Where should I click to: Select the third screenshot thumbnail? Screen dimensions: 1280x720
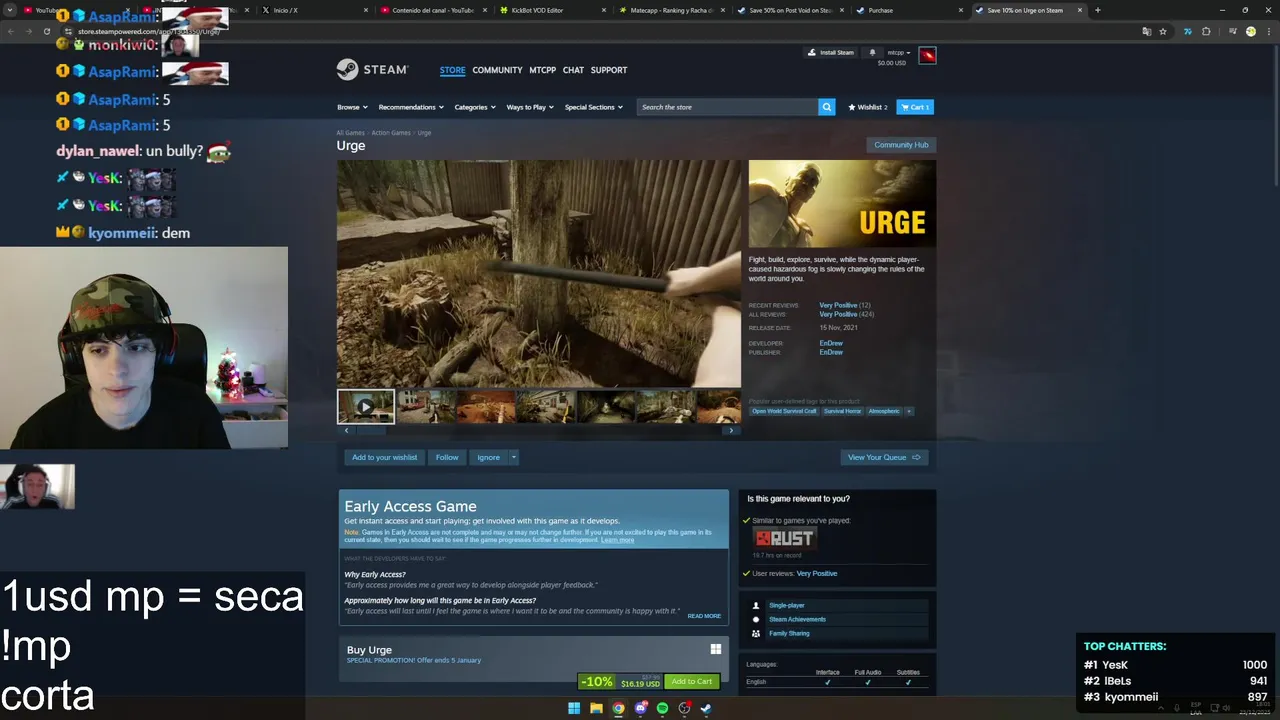tap(486, 407)
